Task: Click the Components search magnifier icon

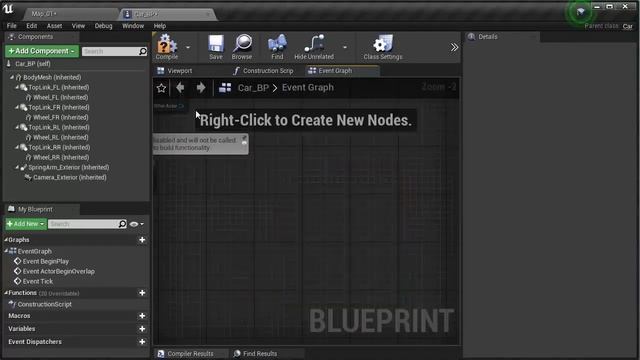Action: click(x=142, y=51)
